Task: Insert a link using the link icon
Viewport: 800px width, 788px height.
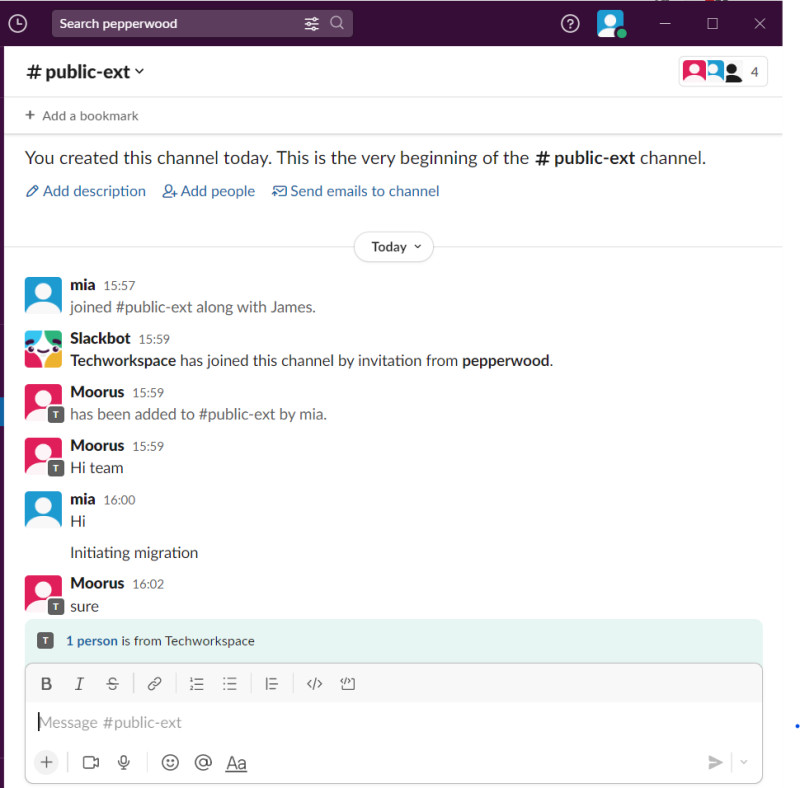Action: tap(155, 683)
